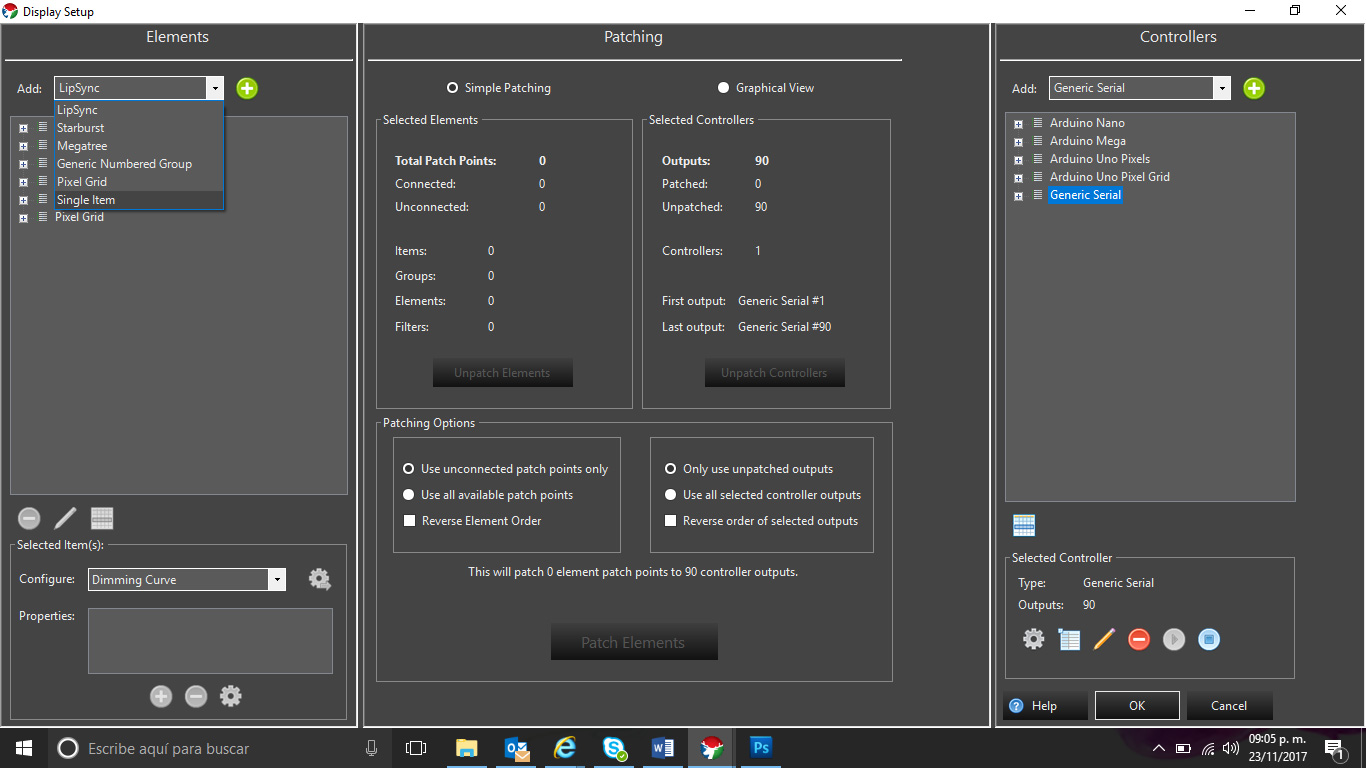Choose Single Item from the open Add list
The width and height of the screenshot is (1366, 768).
pos(139,200)
